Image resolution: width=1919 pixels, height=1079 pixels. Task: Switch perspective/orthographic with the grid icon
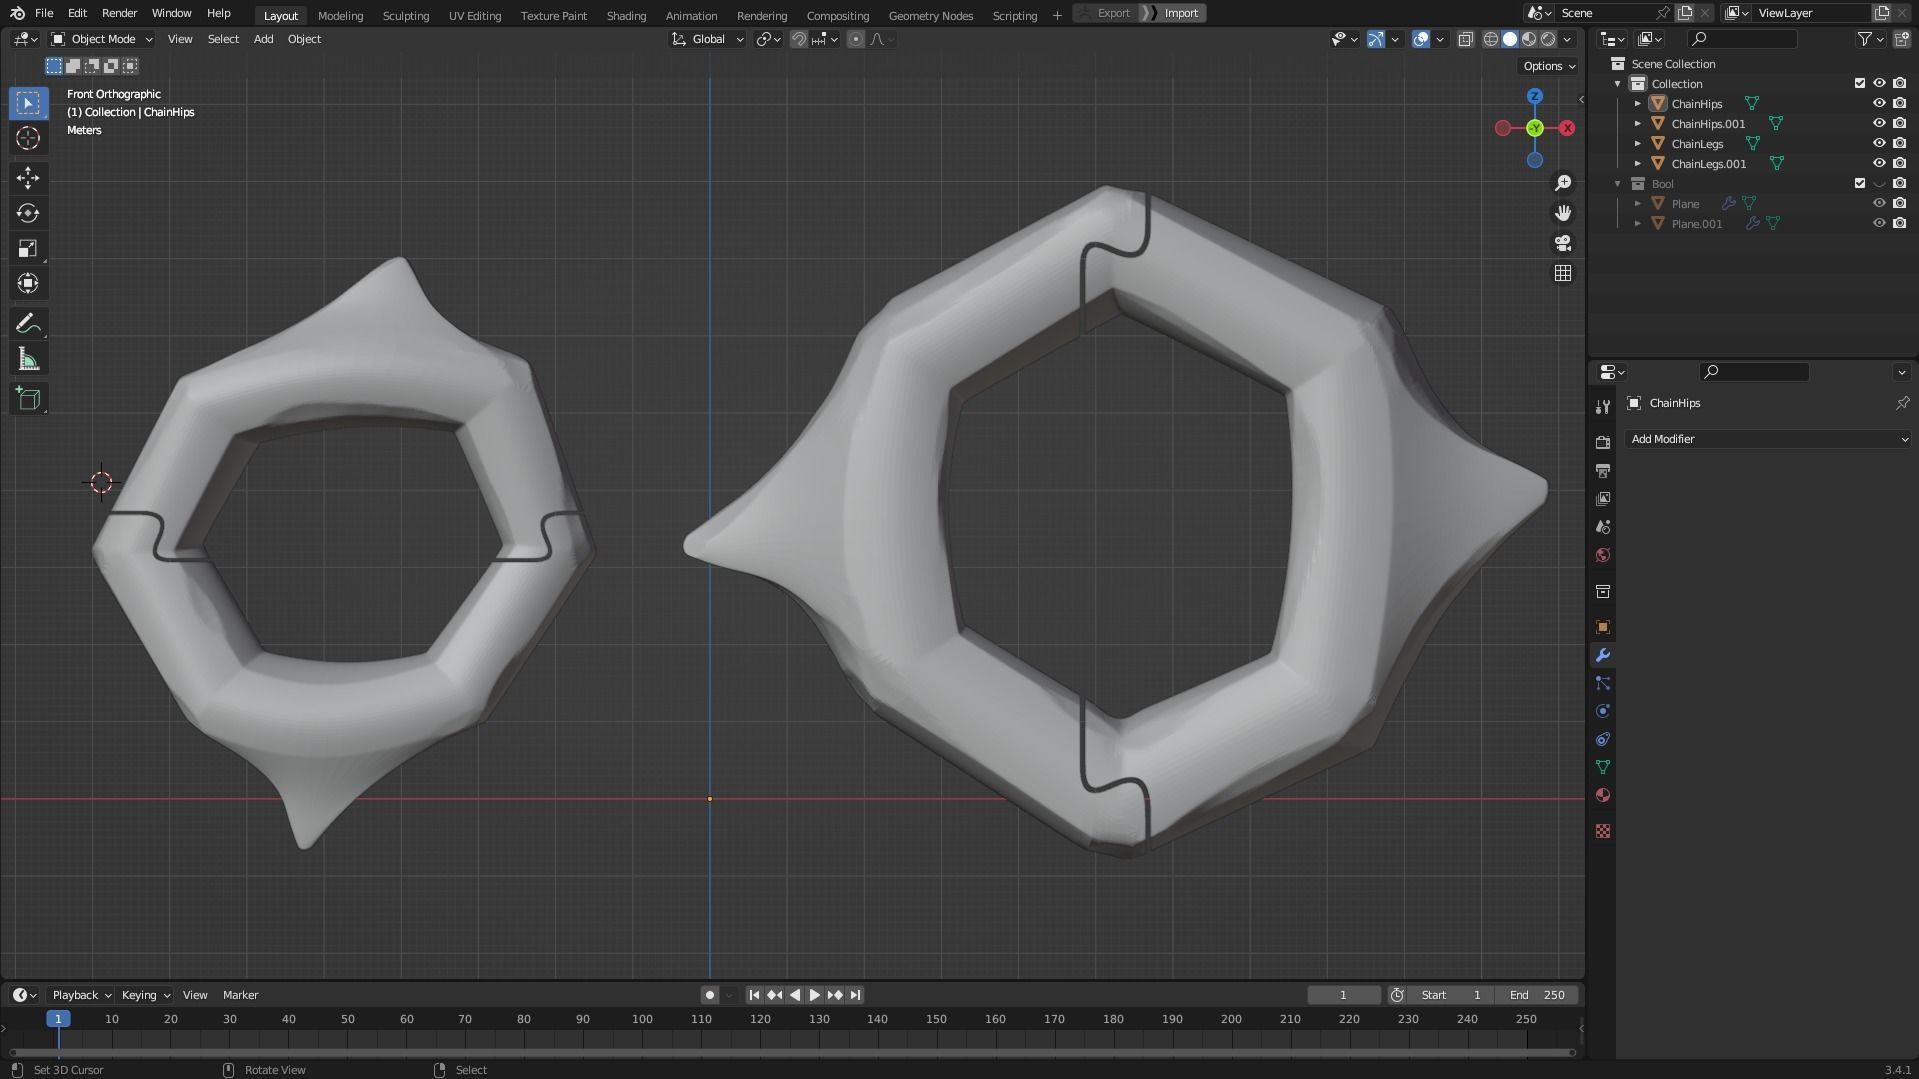(x=1563, y=273)
